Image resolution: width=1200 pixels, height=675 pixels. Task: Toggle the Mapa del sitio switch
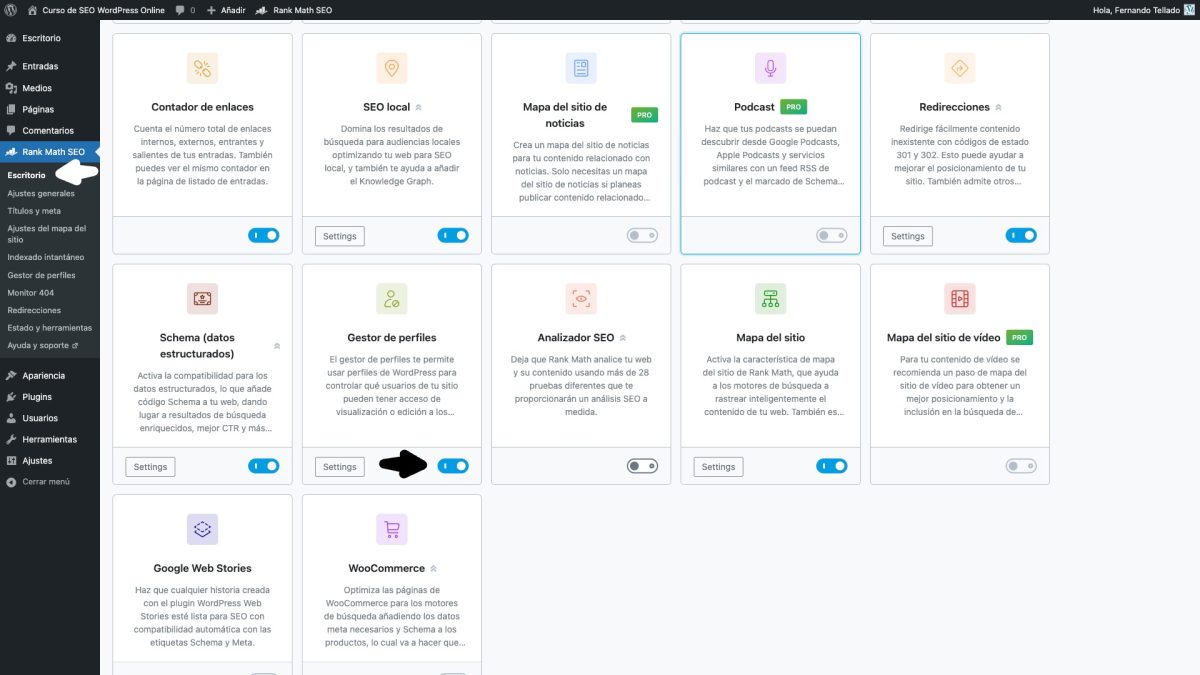click(x=831, y=466)
